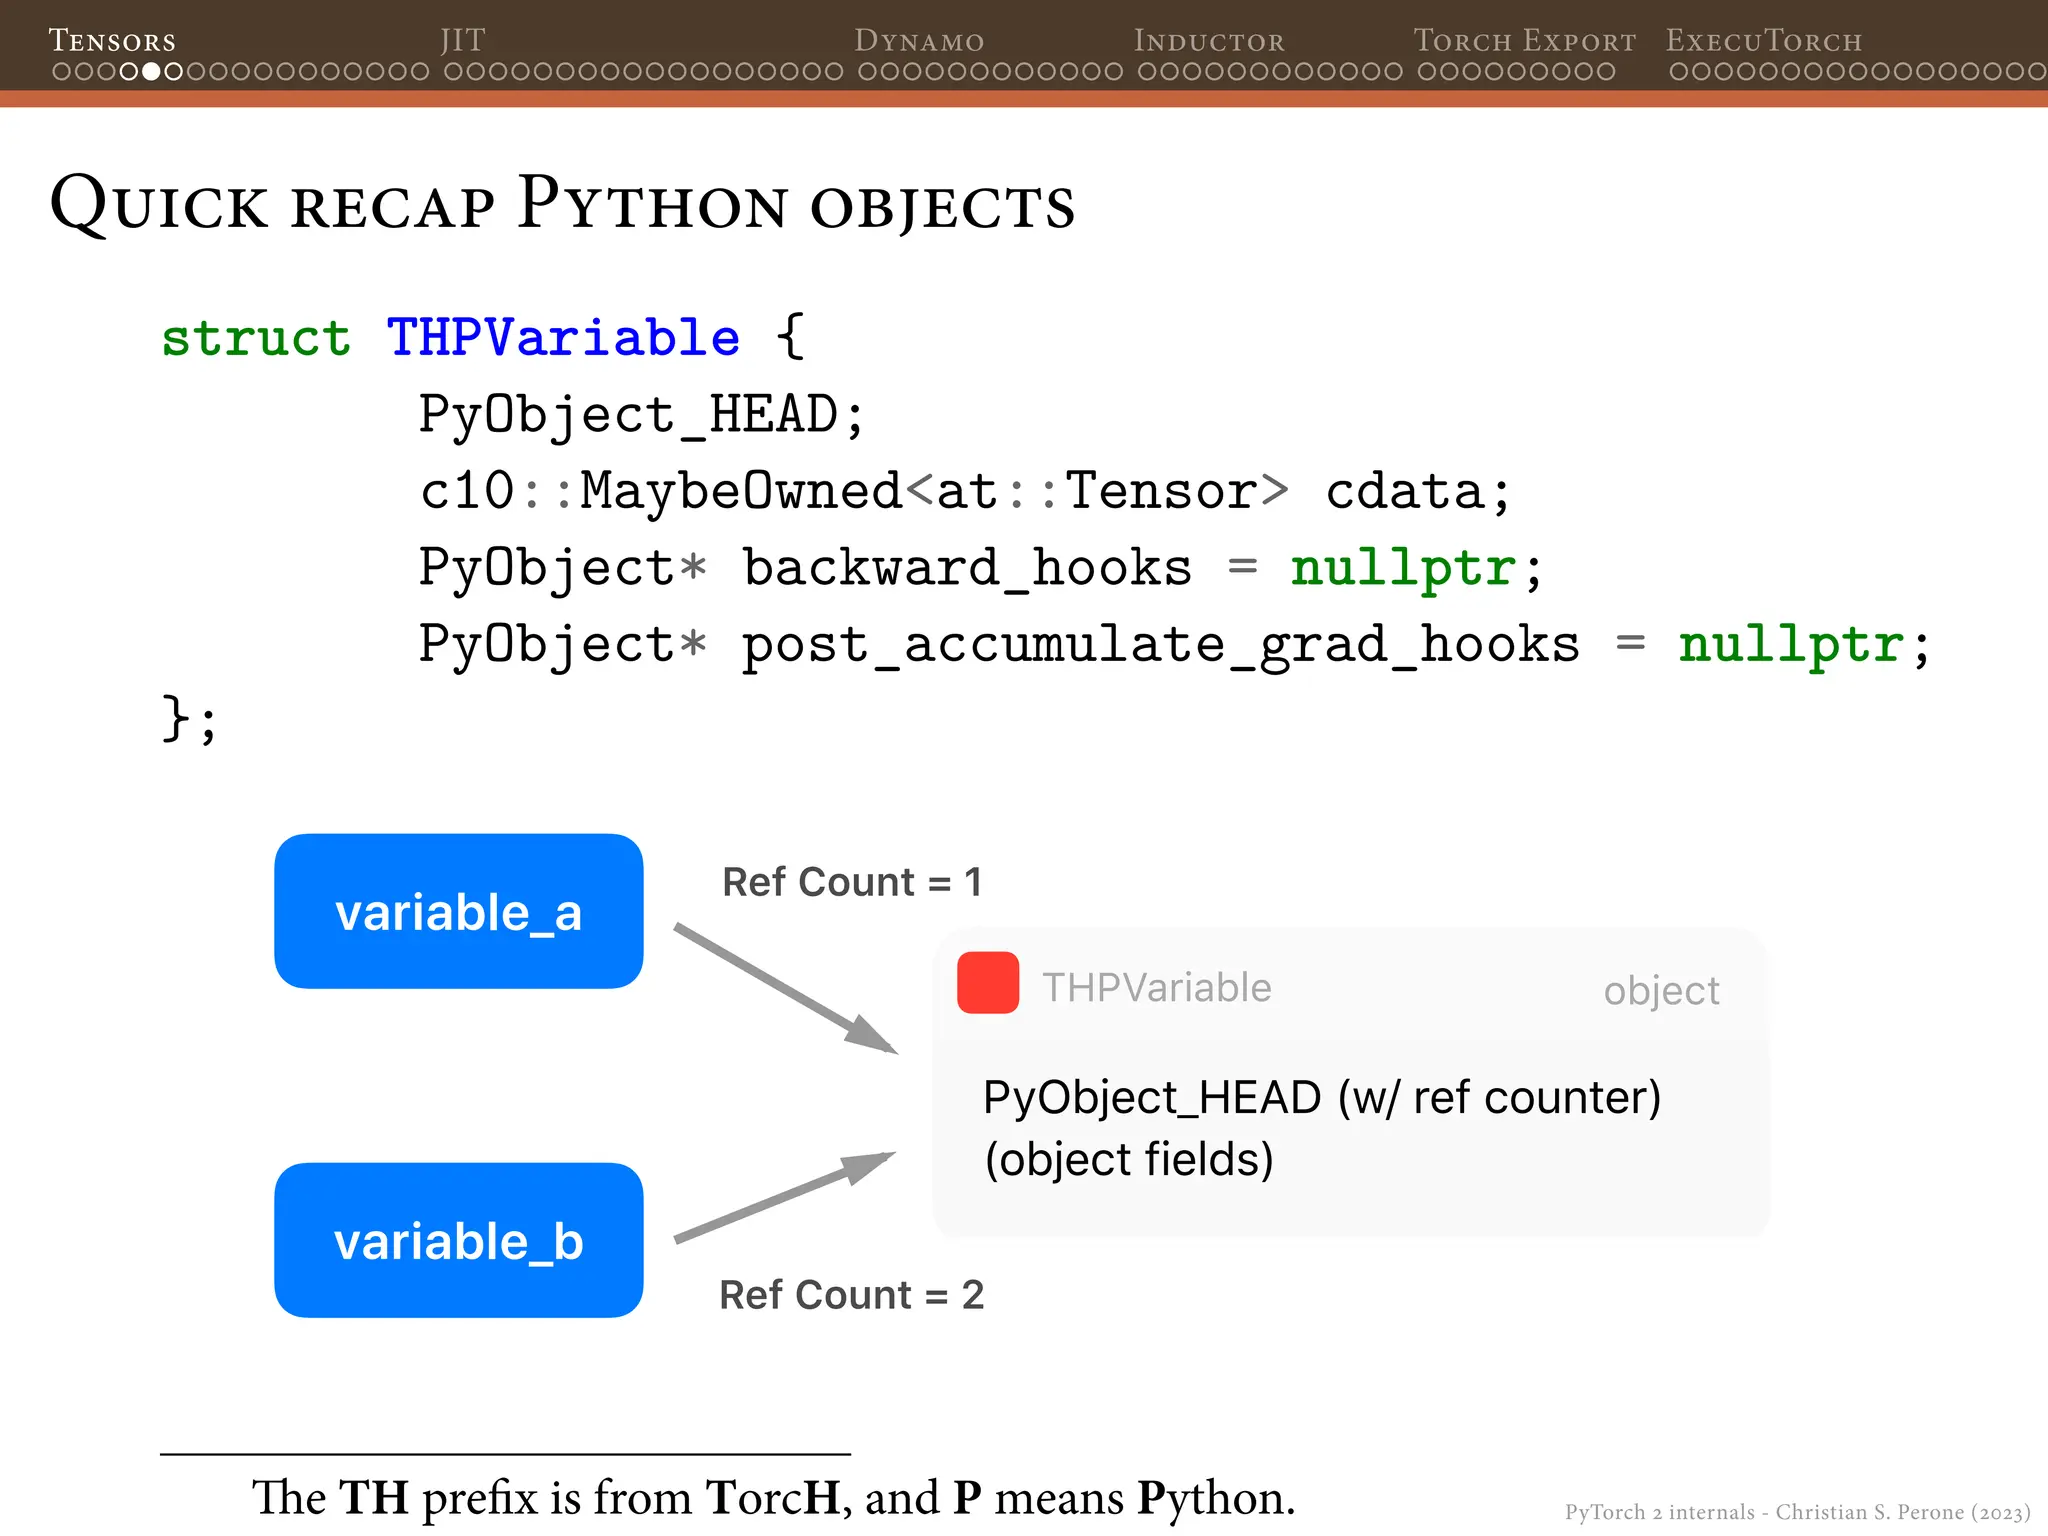Viewport: 2048px width, 1536px height.
Task: Click the red square icon beside THPVariable
Action: coord(988,983)
